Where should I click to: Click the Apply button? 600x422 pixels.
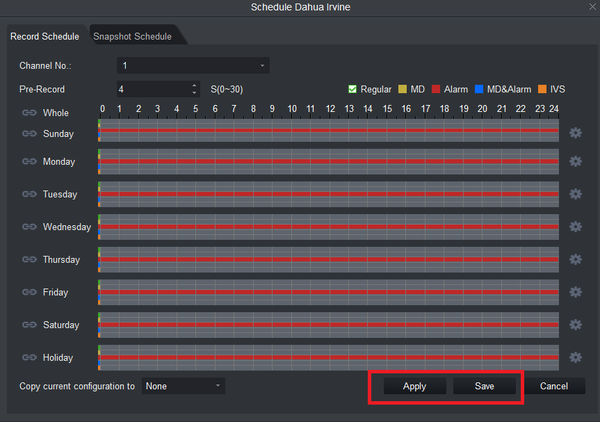pos(414,386)
